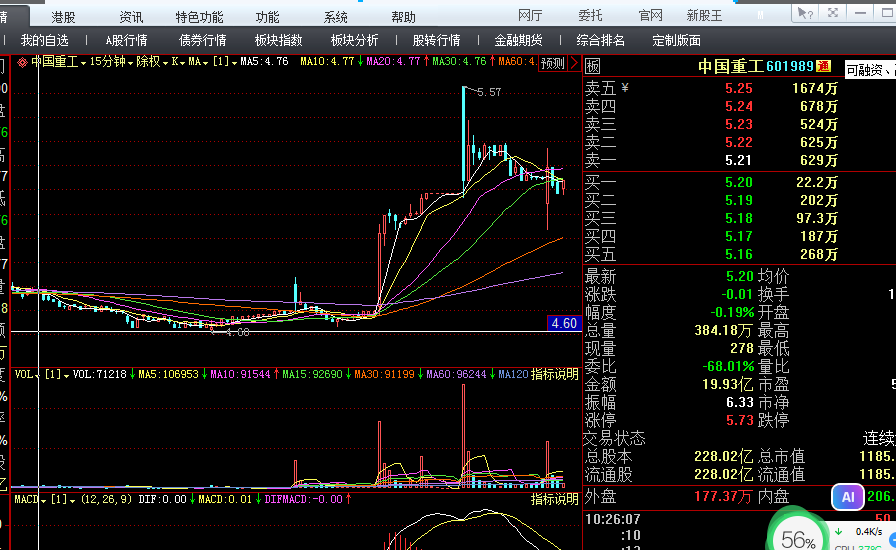Open the round AI assistant button
Viewport: 896px width, 550px height.
(x=848, y=497)
